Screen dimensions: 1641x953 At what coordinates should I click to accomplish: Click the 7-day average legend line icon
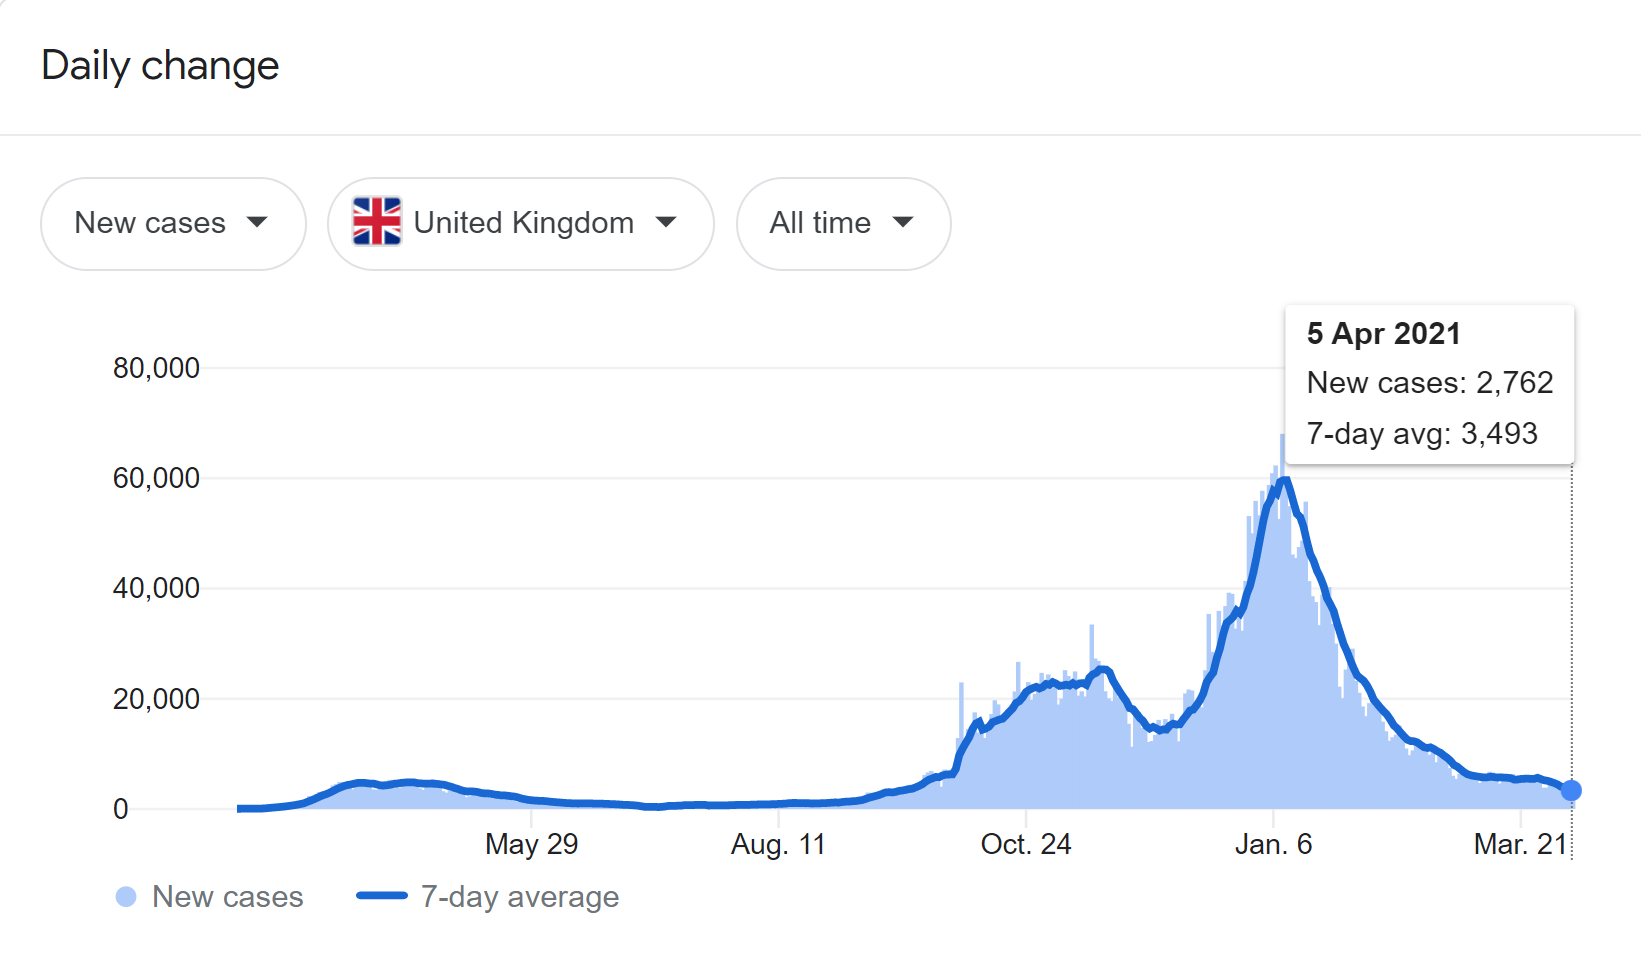[x=381, y=896]
